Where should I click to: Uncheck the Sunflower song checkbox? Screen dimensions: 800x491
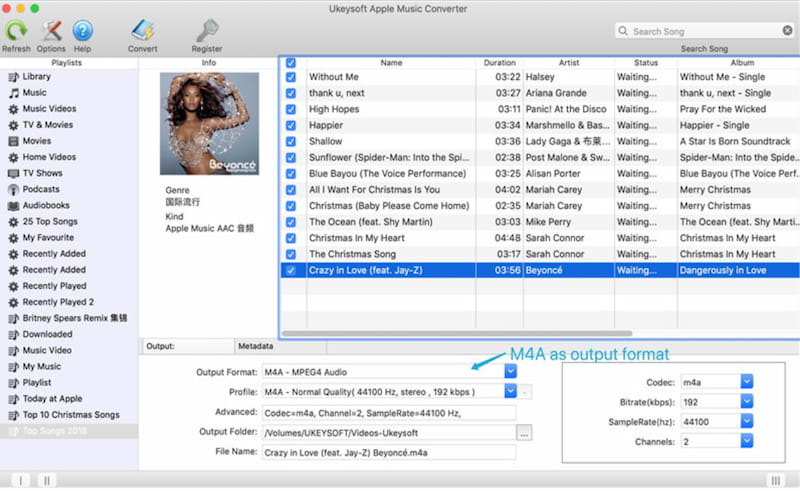[291, 158]
